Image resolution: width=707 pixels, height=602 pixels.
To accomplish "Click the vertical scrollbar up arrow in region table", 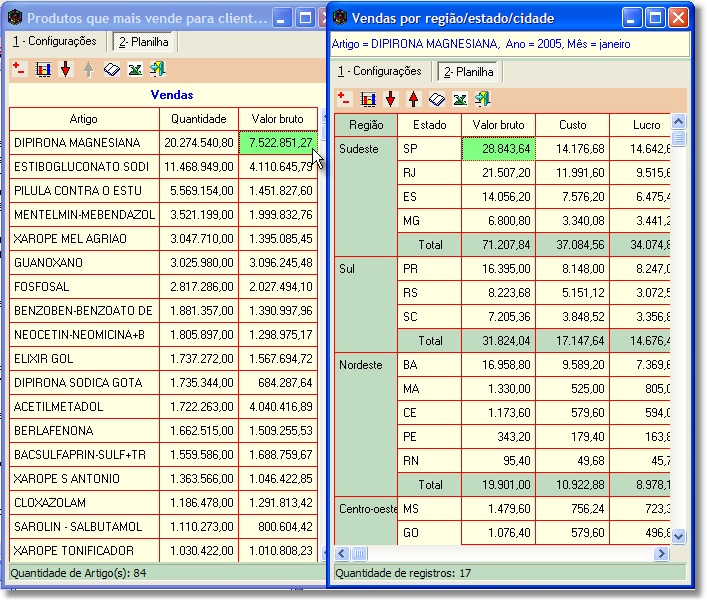I will click(x=679, y=121).
